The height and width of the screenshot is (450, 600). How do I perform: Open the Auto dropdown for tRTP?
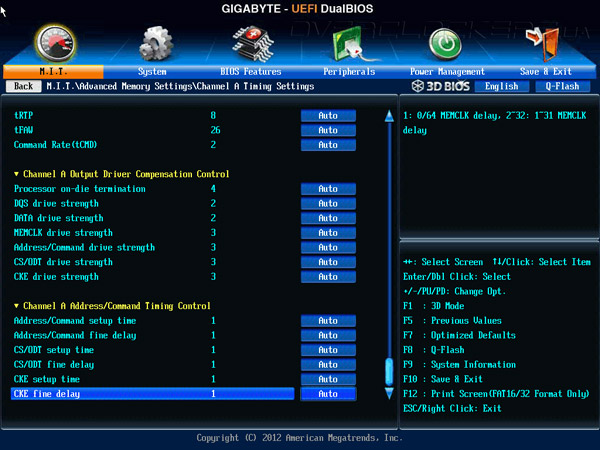(x=328, y=116)
